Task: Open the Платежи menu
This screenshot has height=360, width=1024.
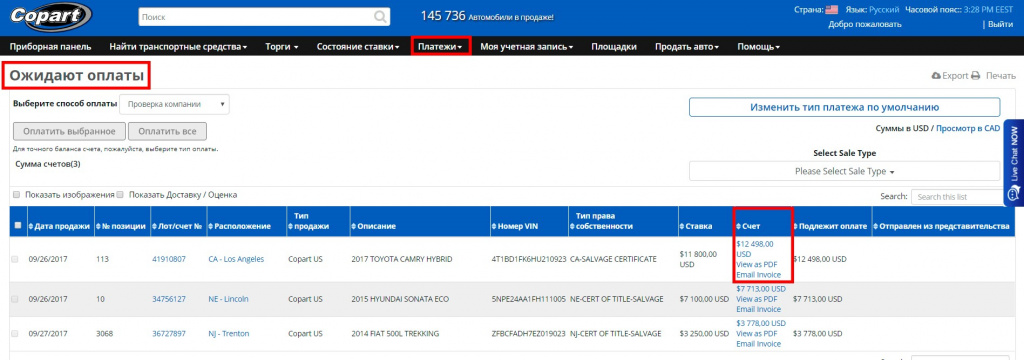Action: click(x=441, y=47)
